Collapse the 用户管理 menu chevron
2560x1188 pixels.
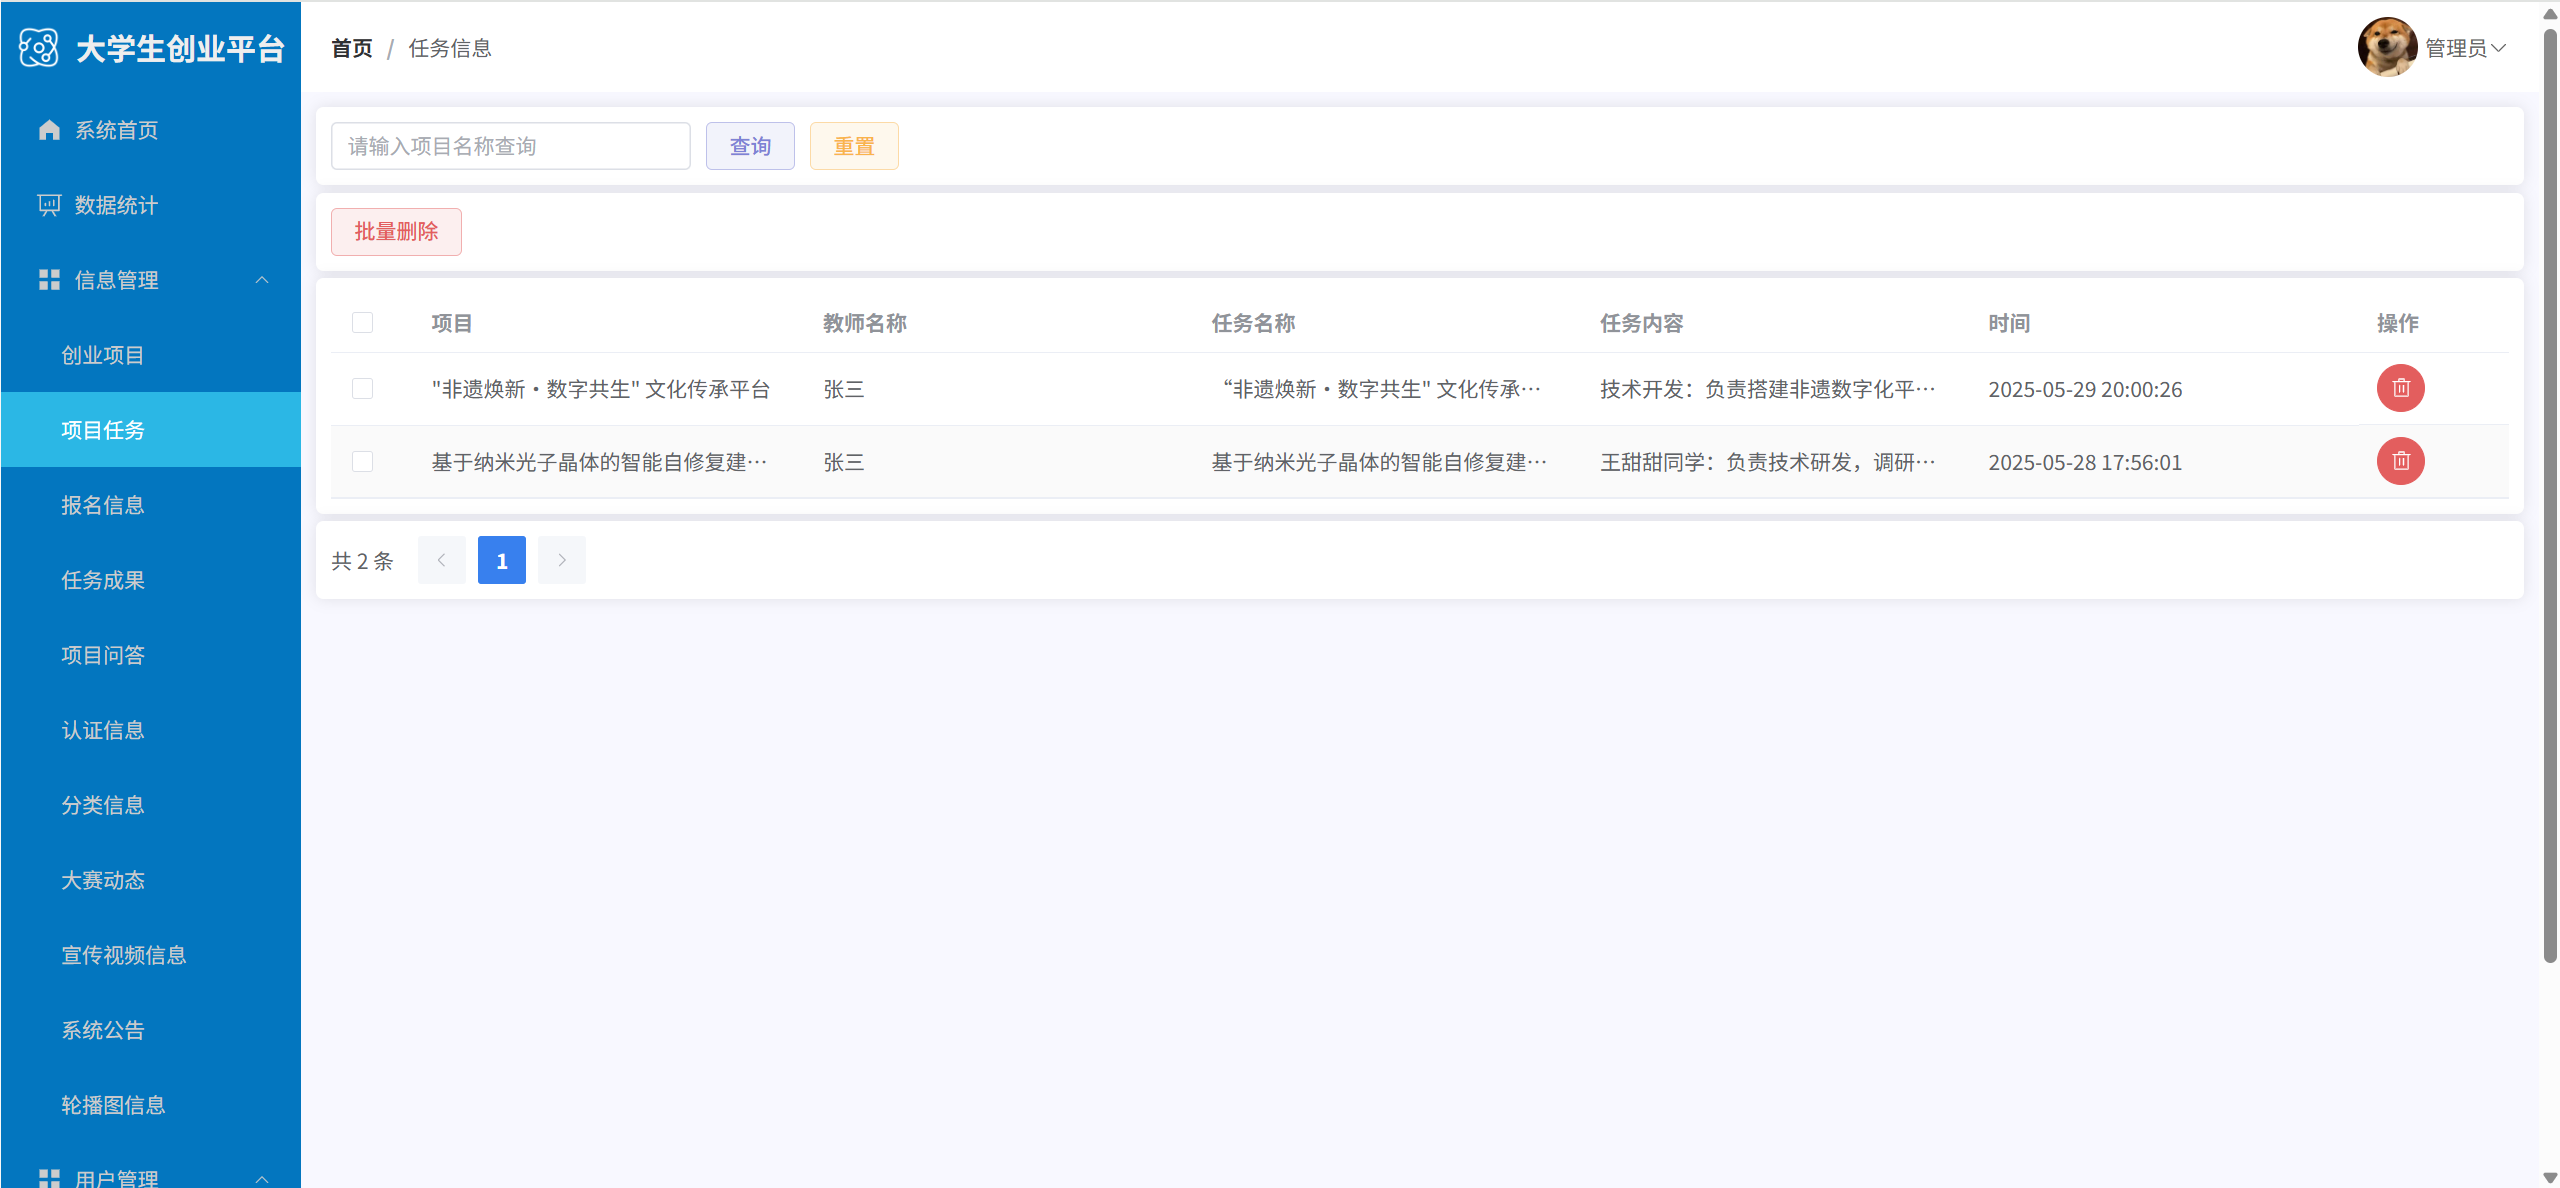pos(262,1178)
